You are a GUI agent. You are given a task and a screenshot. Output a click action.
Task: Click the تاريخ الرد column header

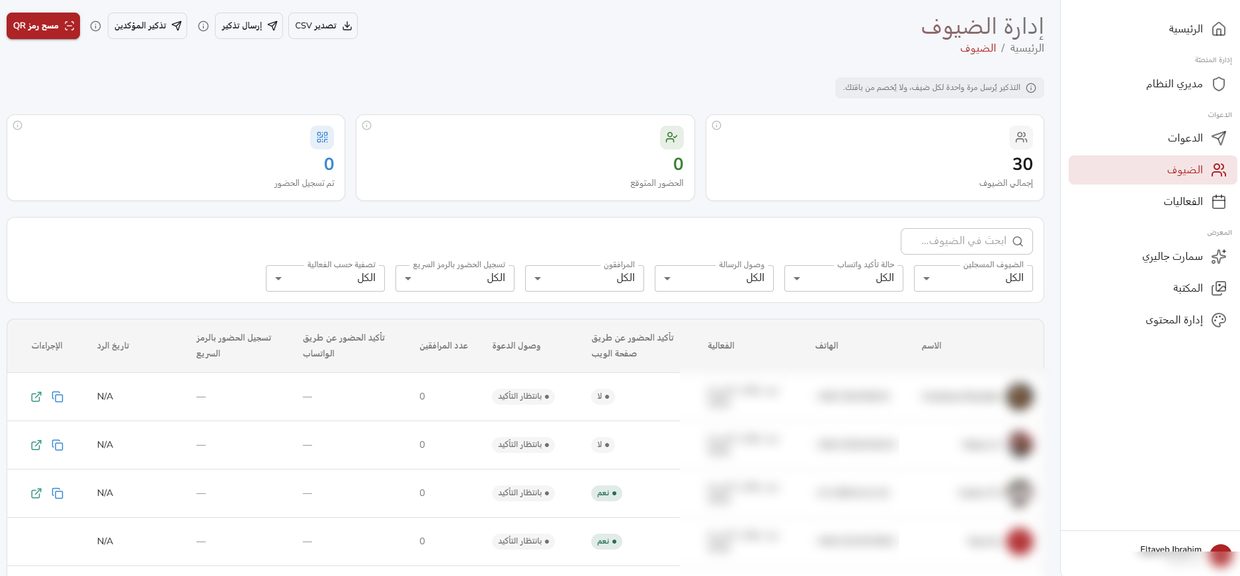click(113, 346)
